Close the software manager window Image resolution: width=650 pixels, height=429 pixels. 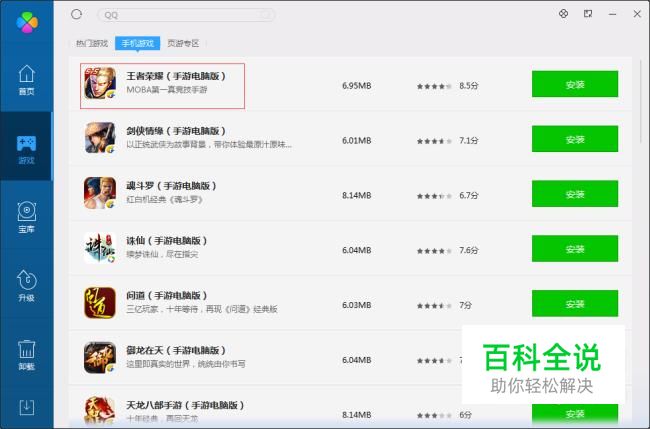[x=637, y=14]
